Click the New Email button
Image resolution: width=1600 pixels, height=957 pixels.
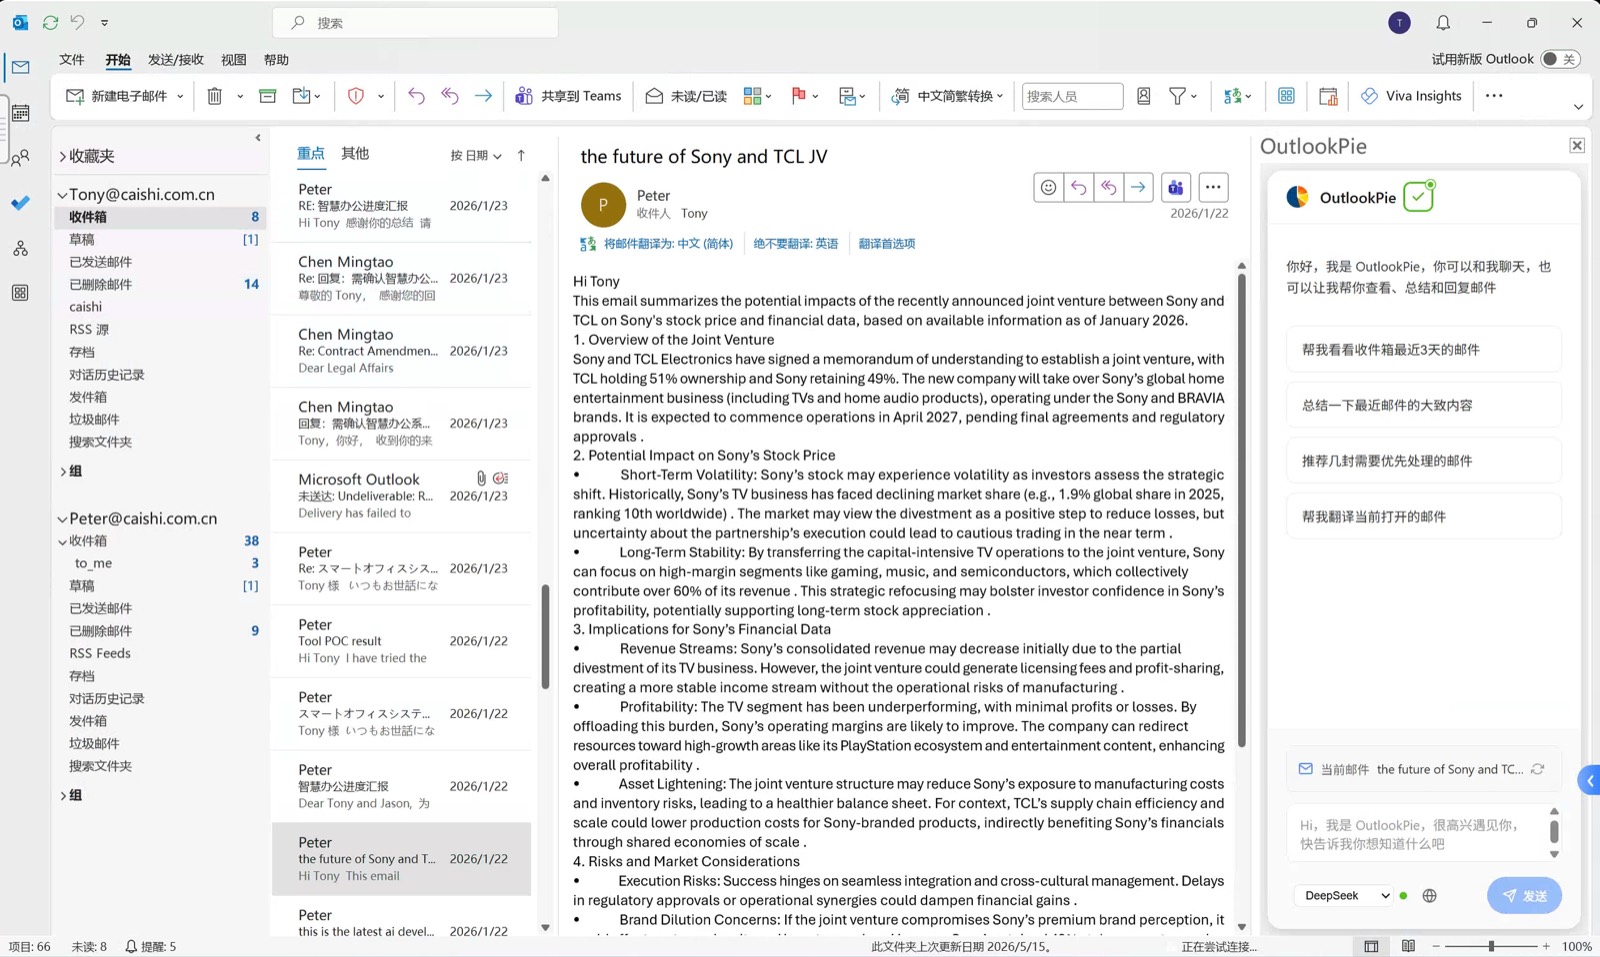[x=116, y=96]
